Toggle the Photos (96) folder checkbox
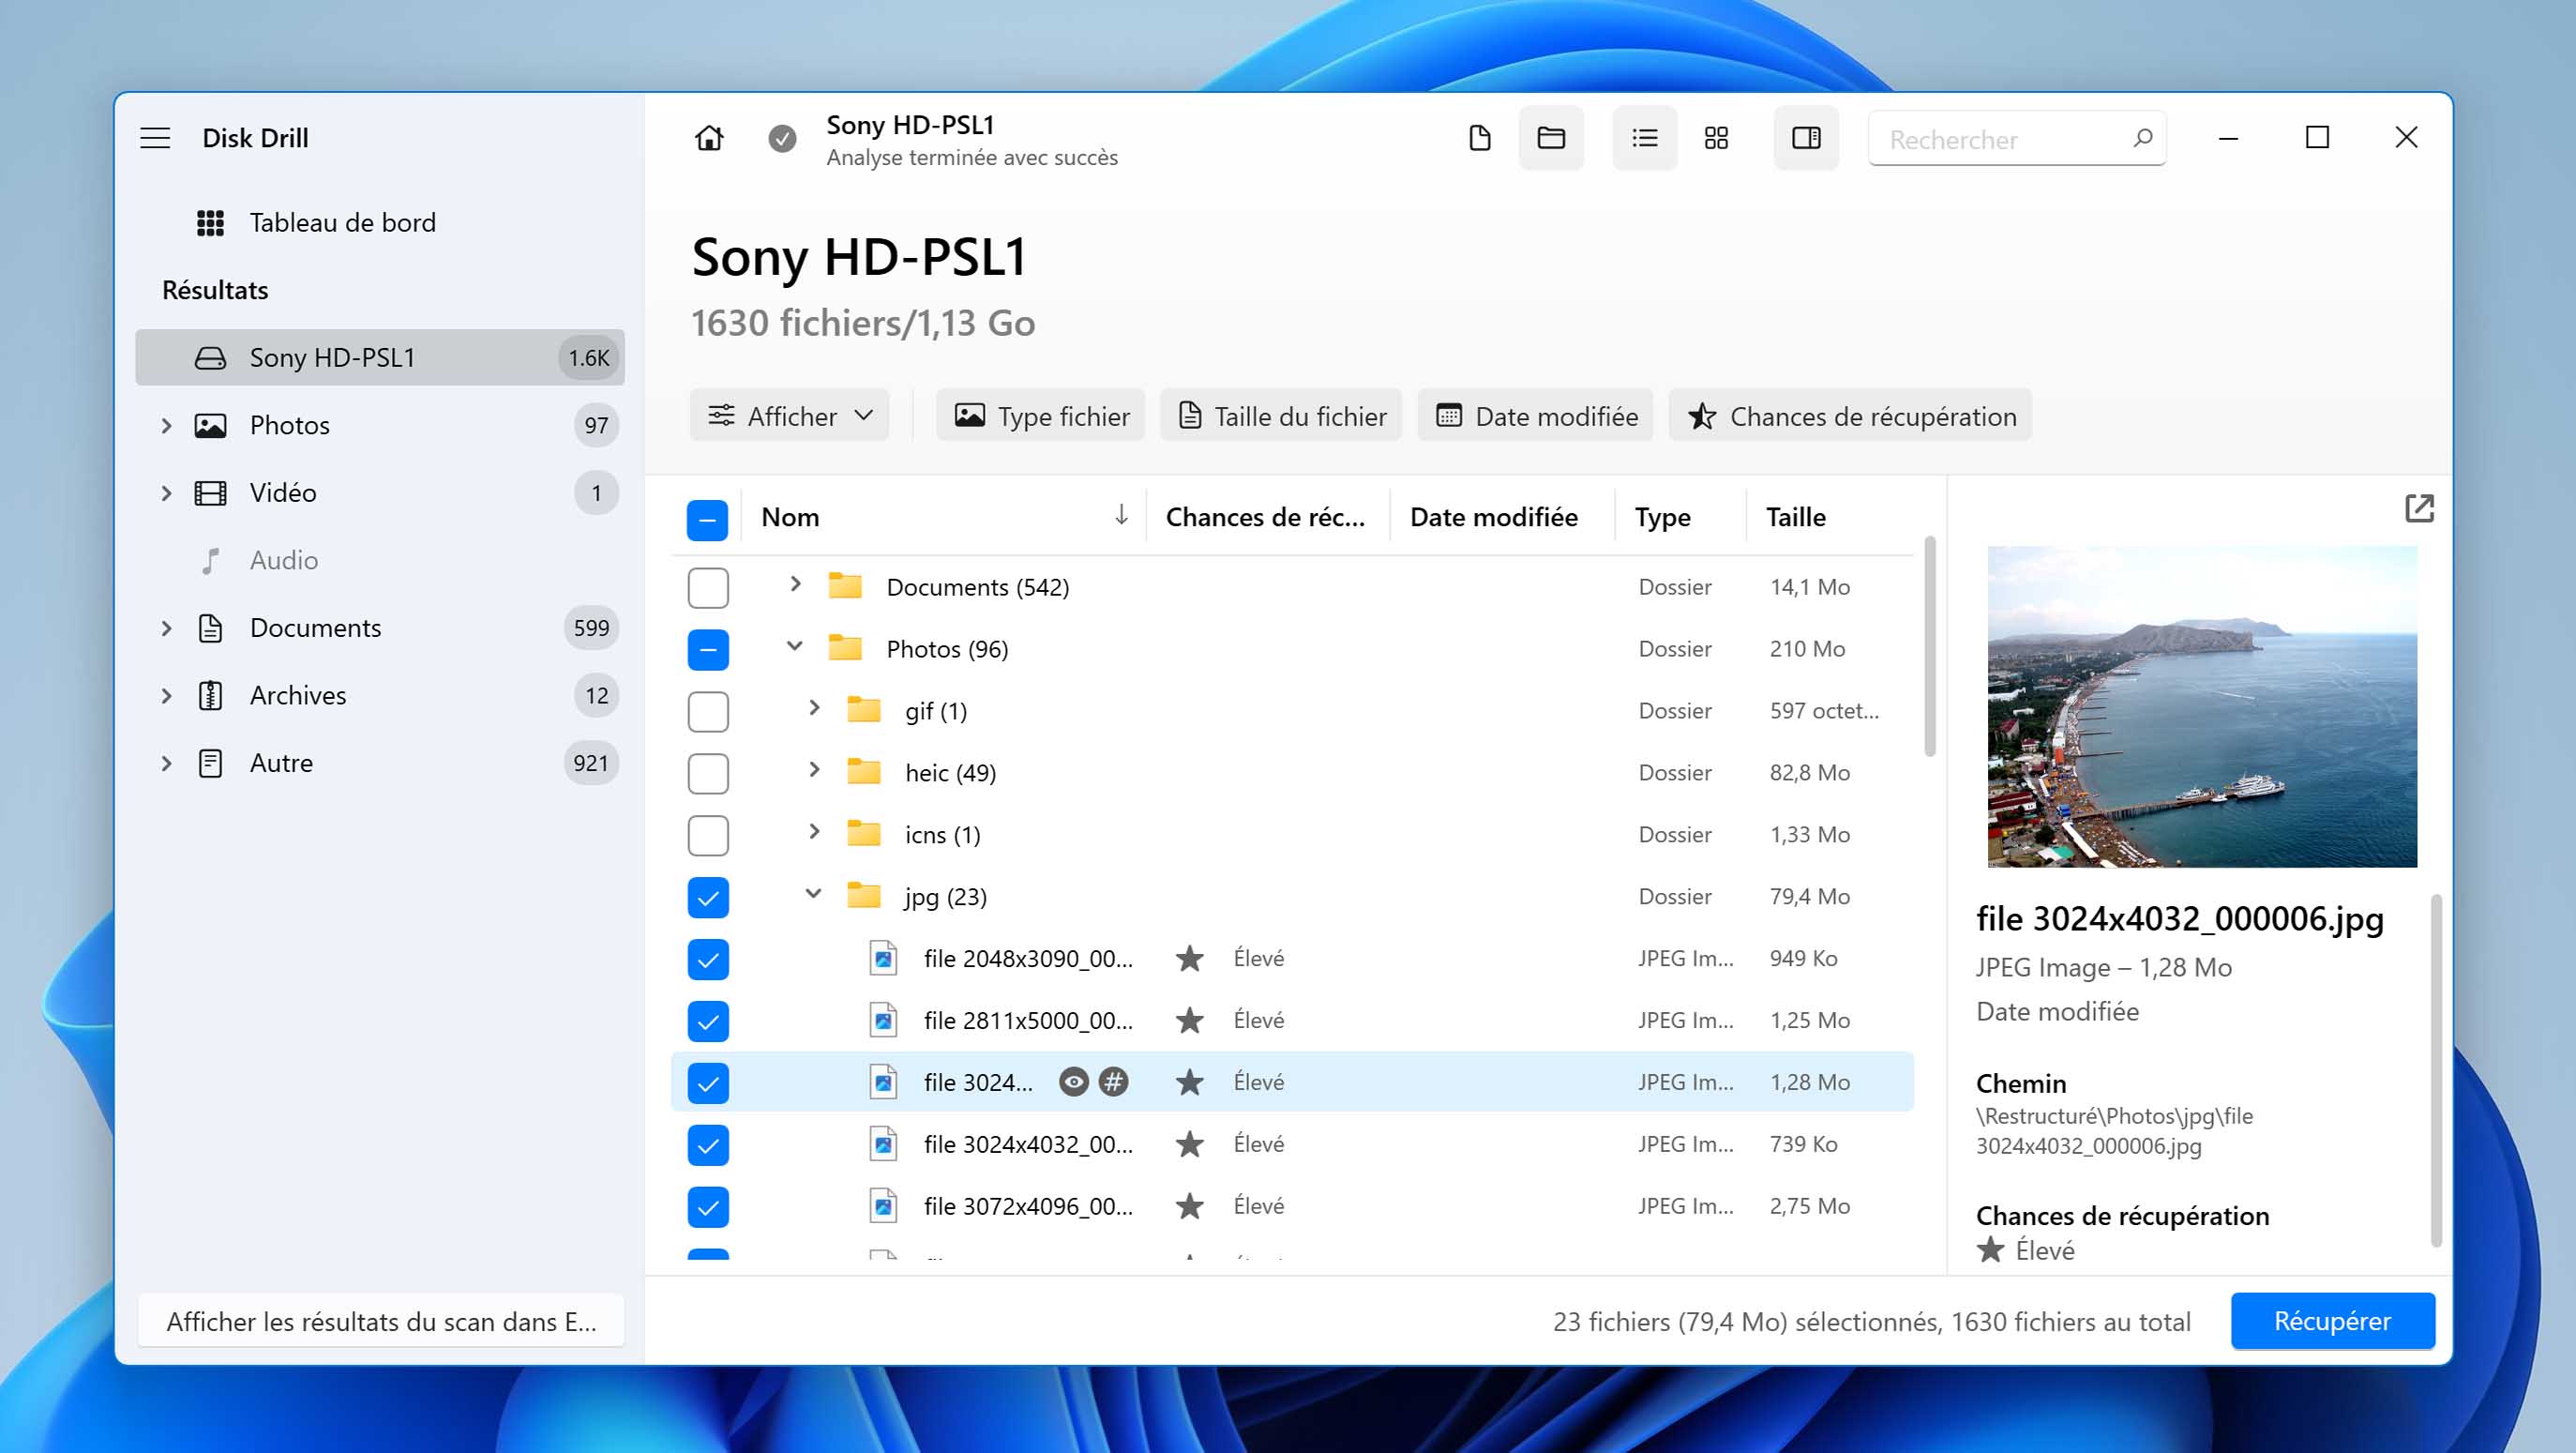 pos(707,650)
